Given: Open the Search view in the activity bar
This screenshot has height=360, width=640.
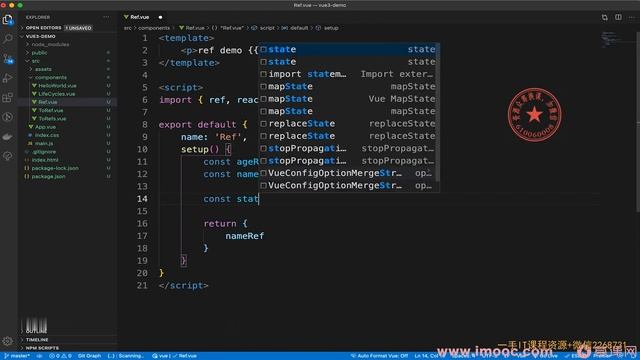Looking at the screenshot, I should pyautogui.click(x=8, y=39).
